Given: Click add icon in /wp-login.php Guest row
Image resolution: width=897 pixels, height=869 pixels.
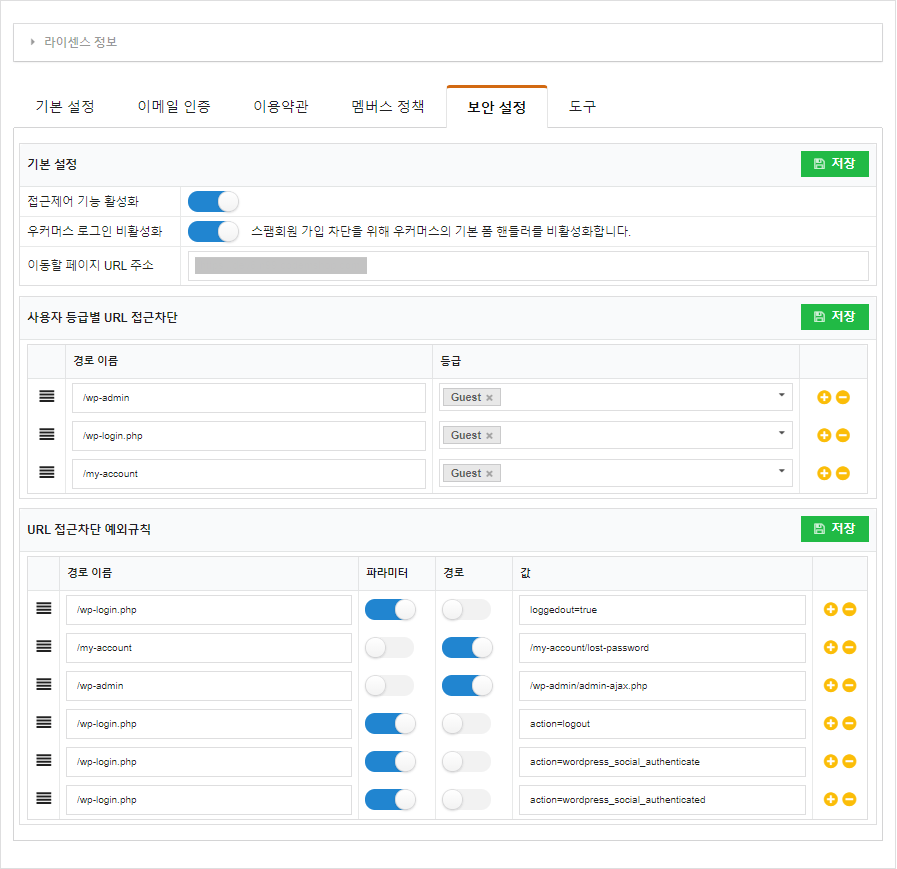Looking at the screenshot, I should 824,435.
